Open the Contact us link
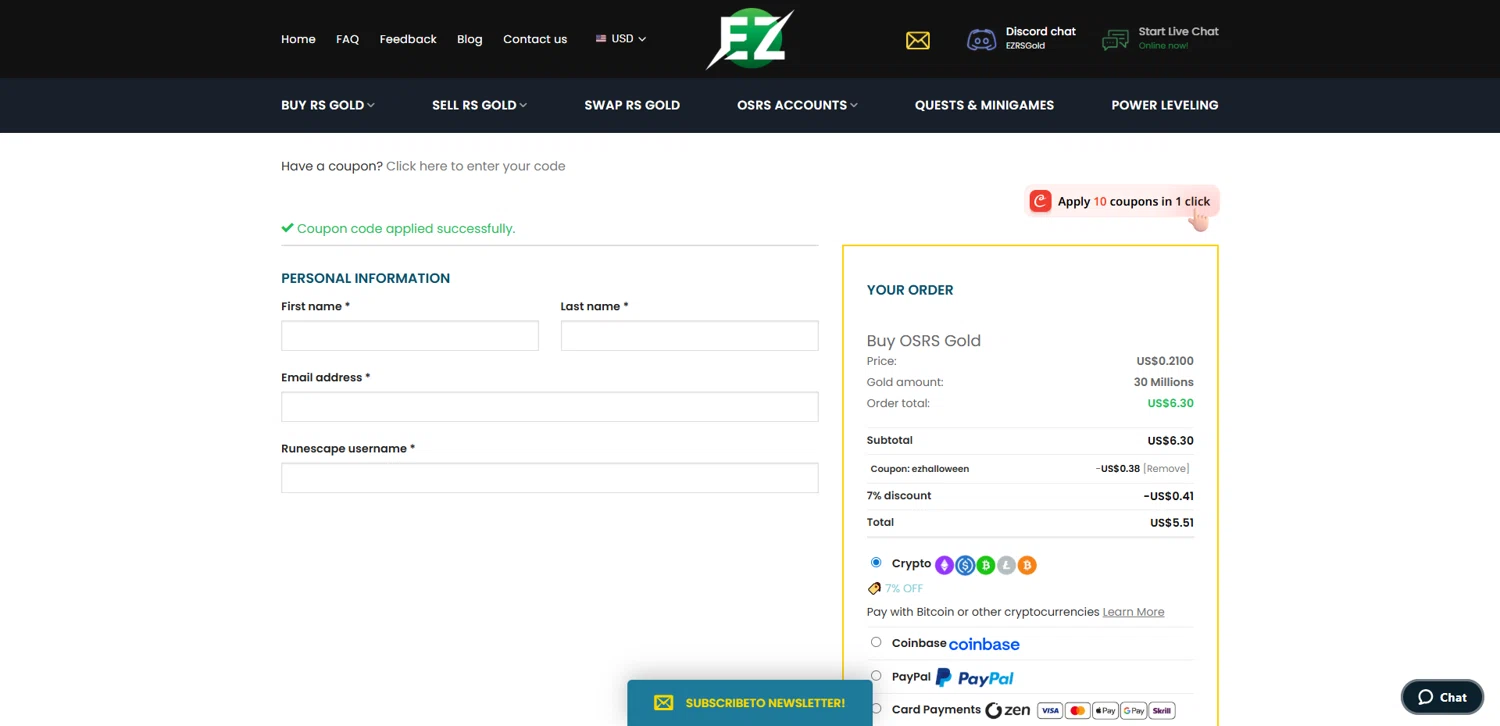This screenshot has height=726, width=1500. (x=535, y=39)
